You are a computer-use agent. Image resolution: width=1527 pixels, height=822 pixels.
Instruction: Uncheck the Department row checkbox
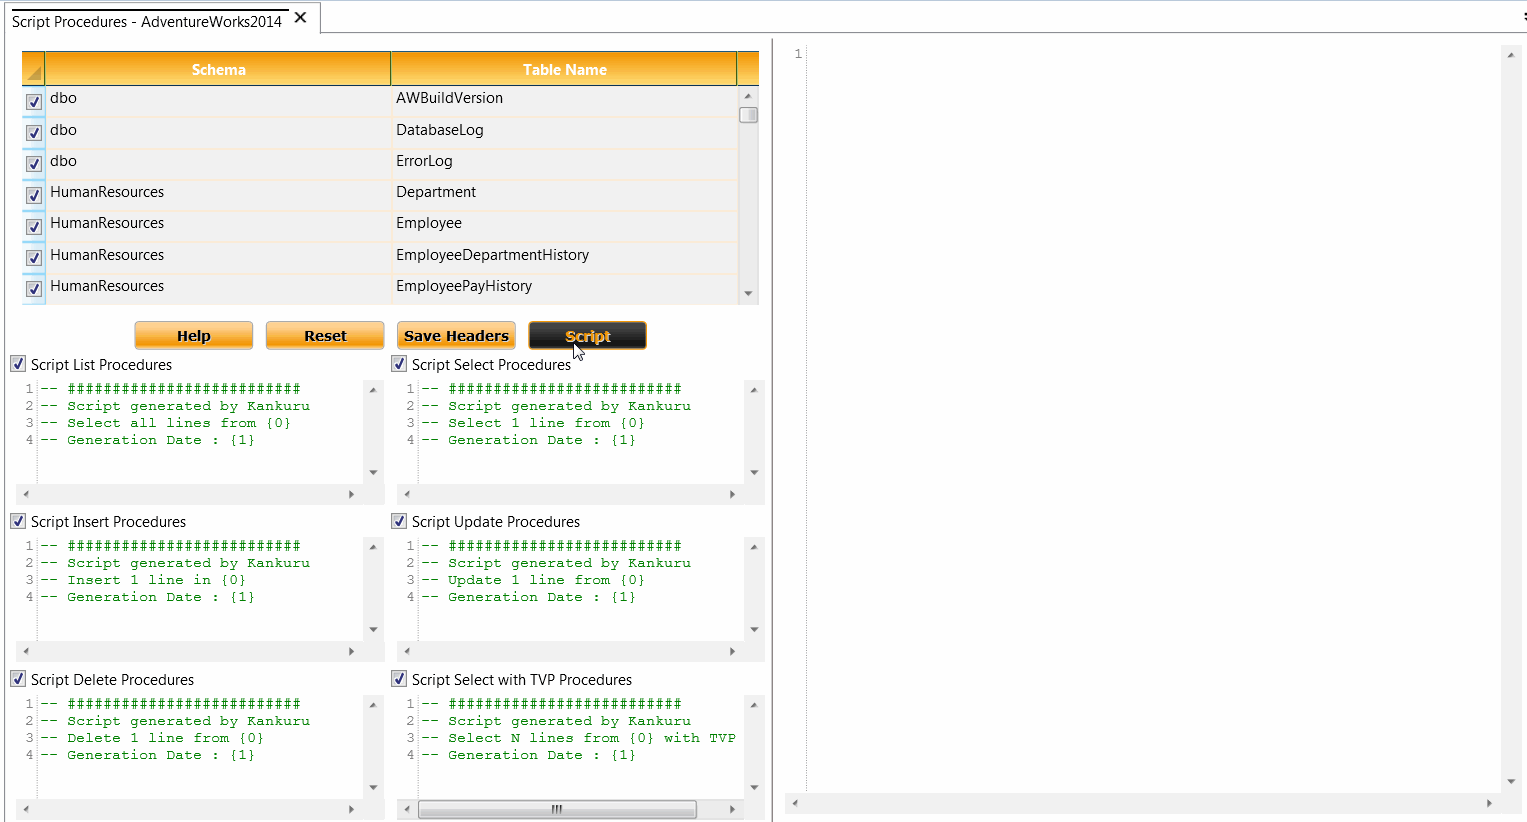pos(34,195)
